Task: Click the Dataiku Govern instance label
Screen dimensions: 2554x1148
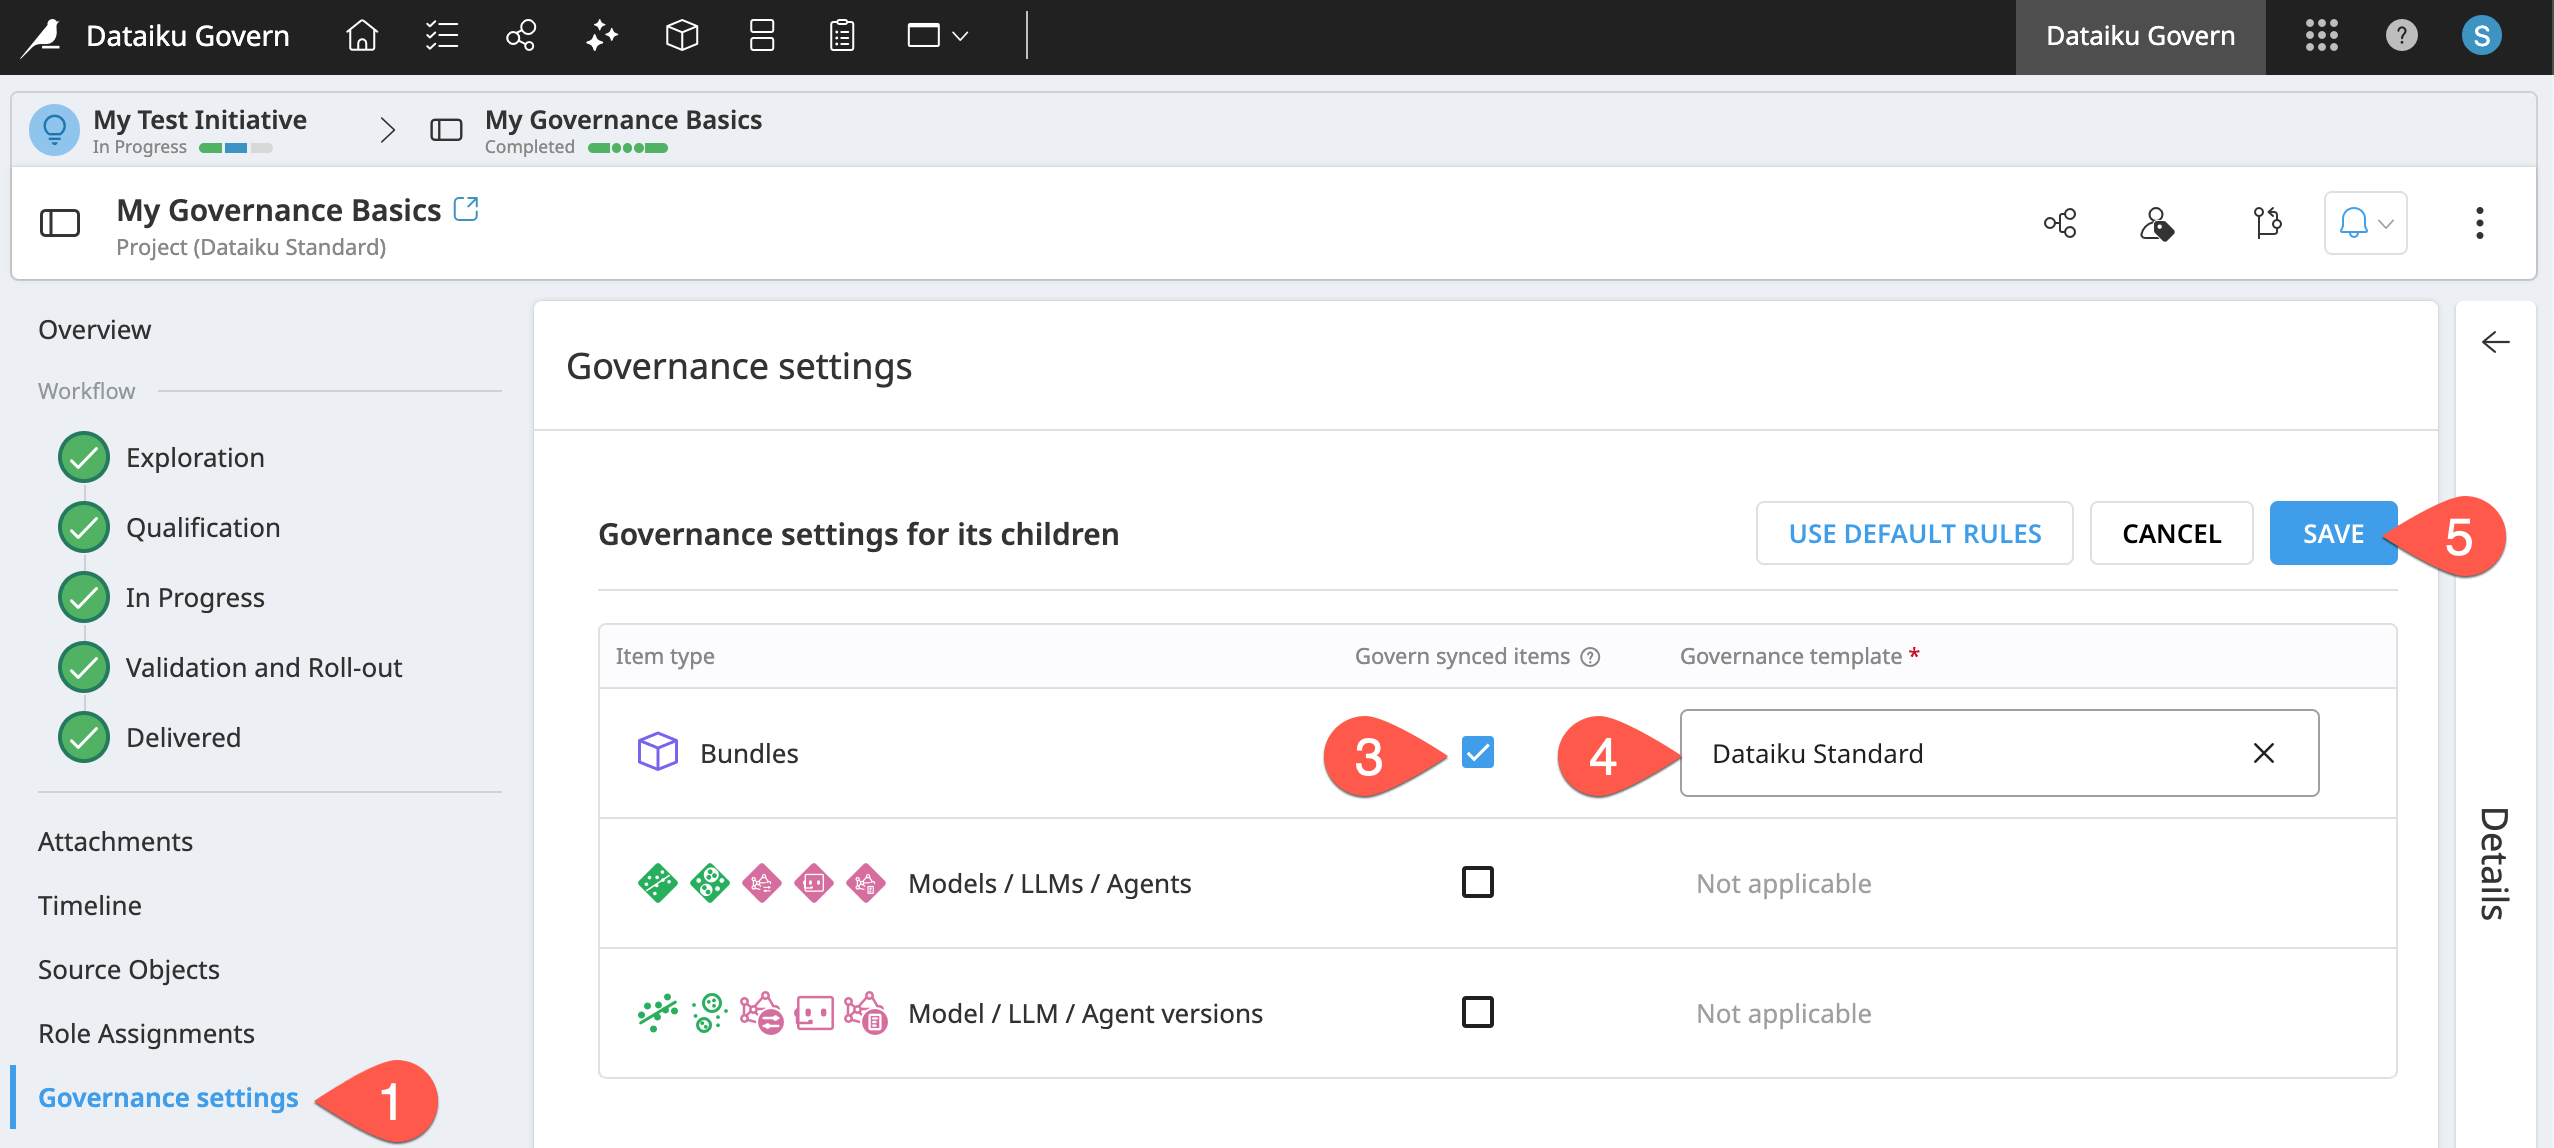Action: (x=2140, y=36)
